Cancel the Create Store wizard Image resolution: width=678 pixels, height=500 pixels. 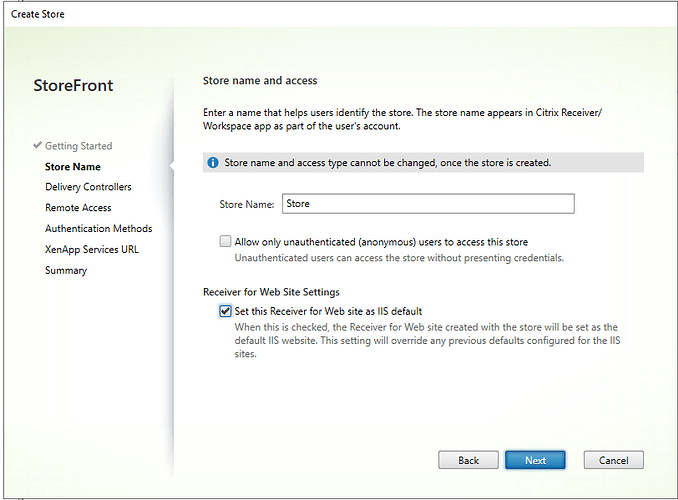613,460
